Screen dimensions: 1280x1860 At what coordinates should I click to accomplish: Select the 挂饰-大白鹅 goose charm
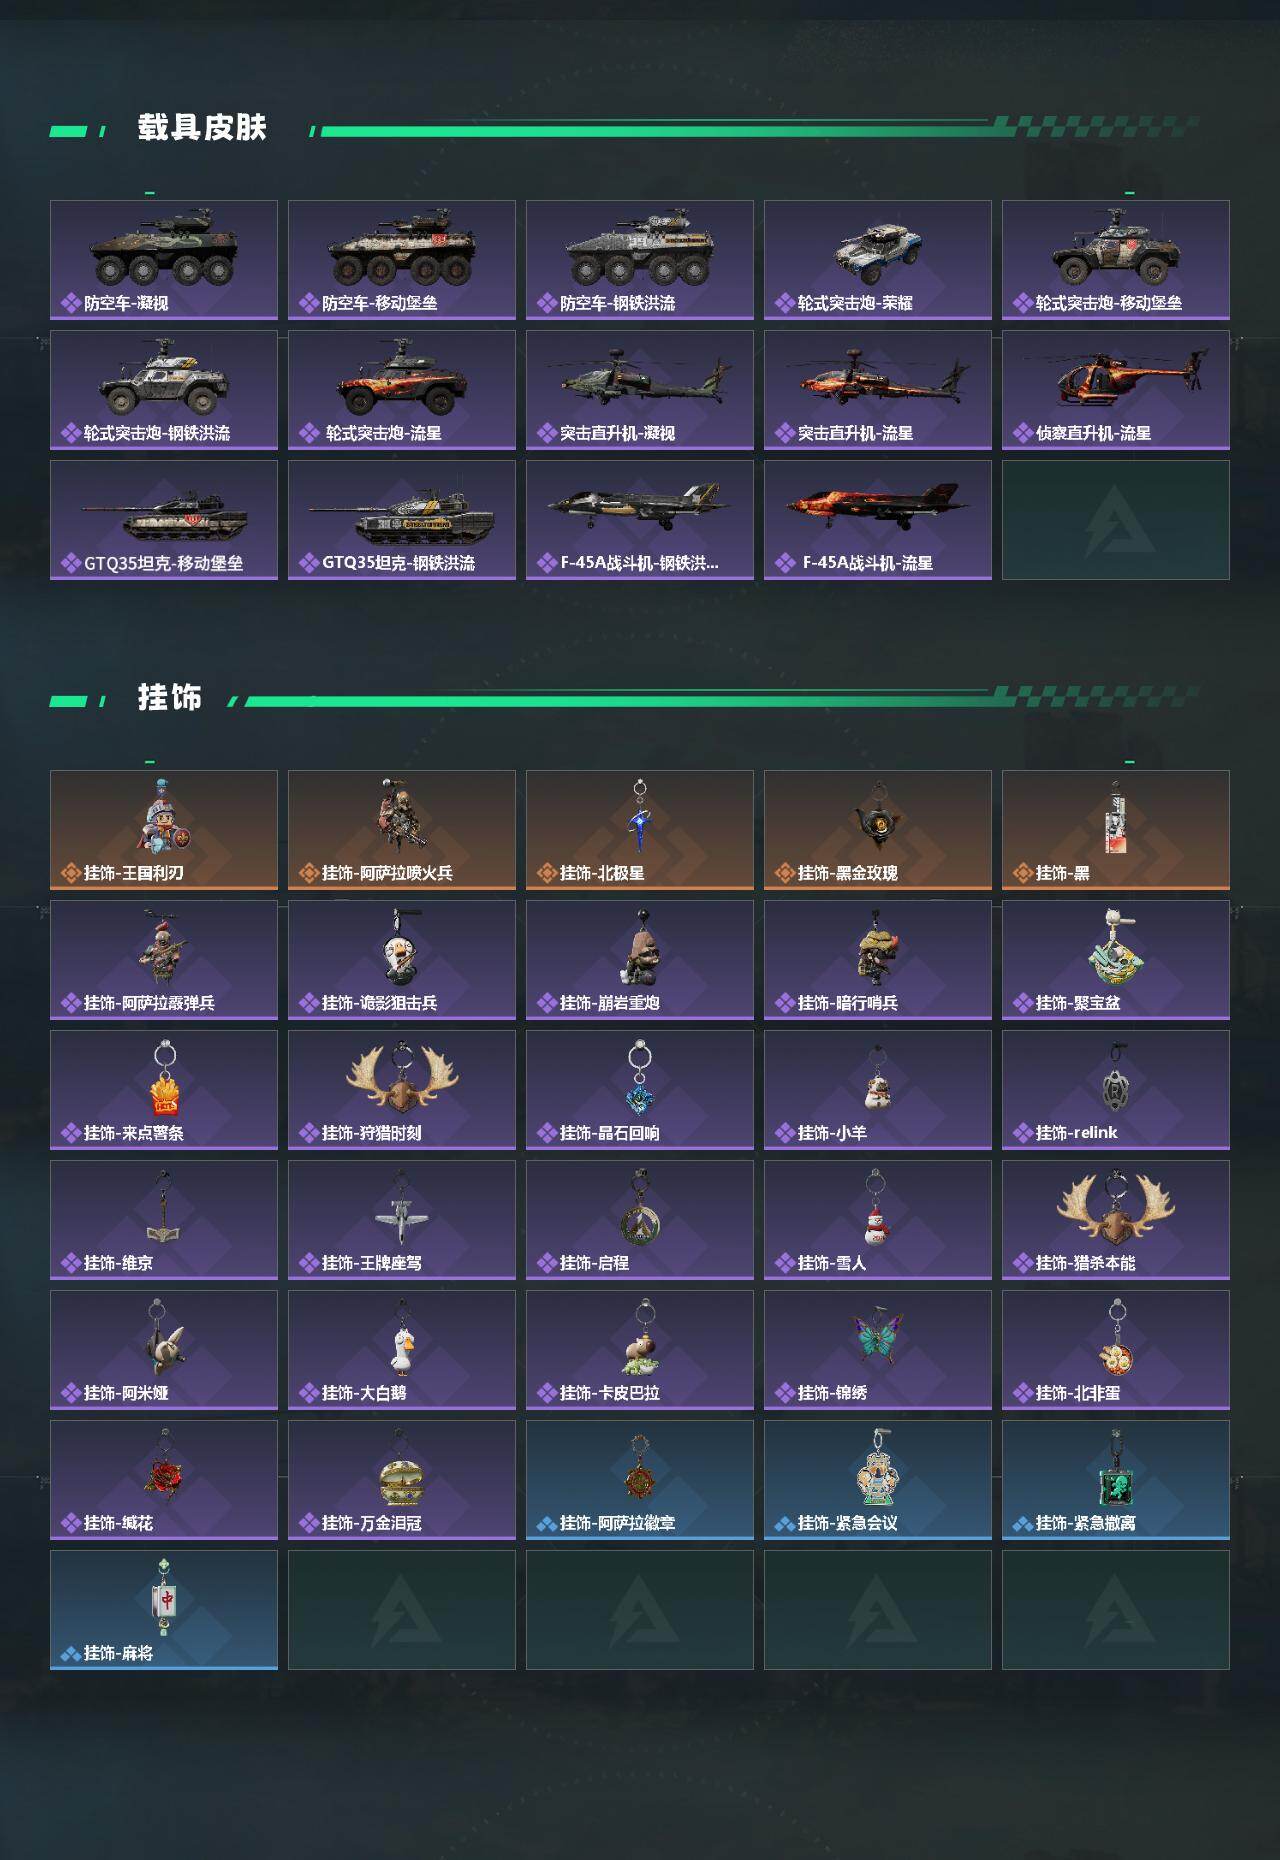coord(402,1350)
